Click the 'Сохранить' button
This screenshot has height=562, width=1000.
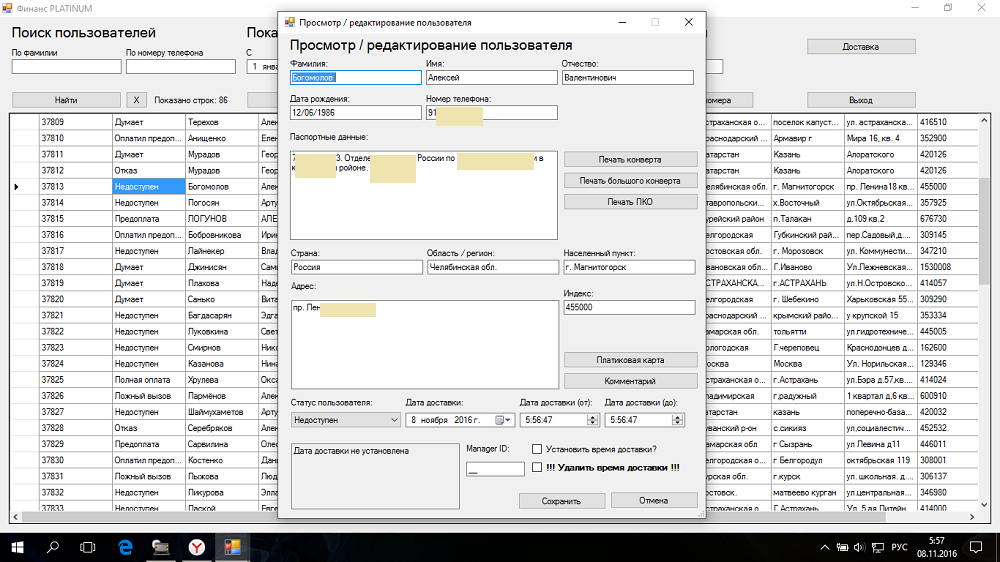tap(561, 501)
